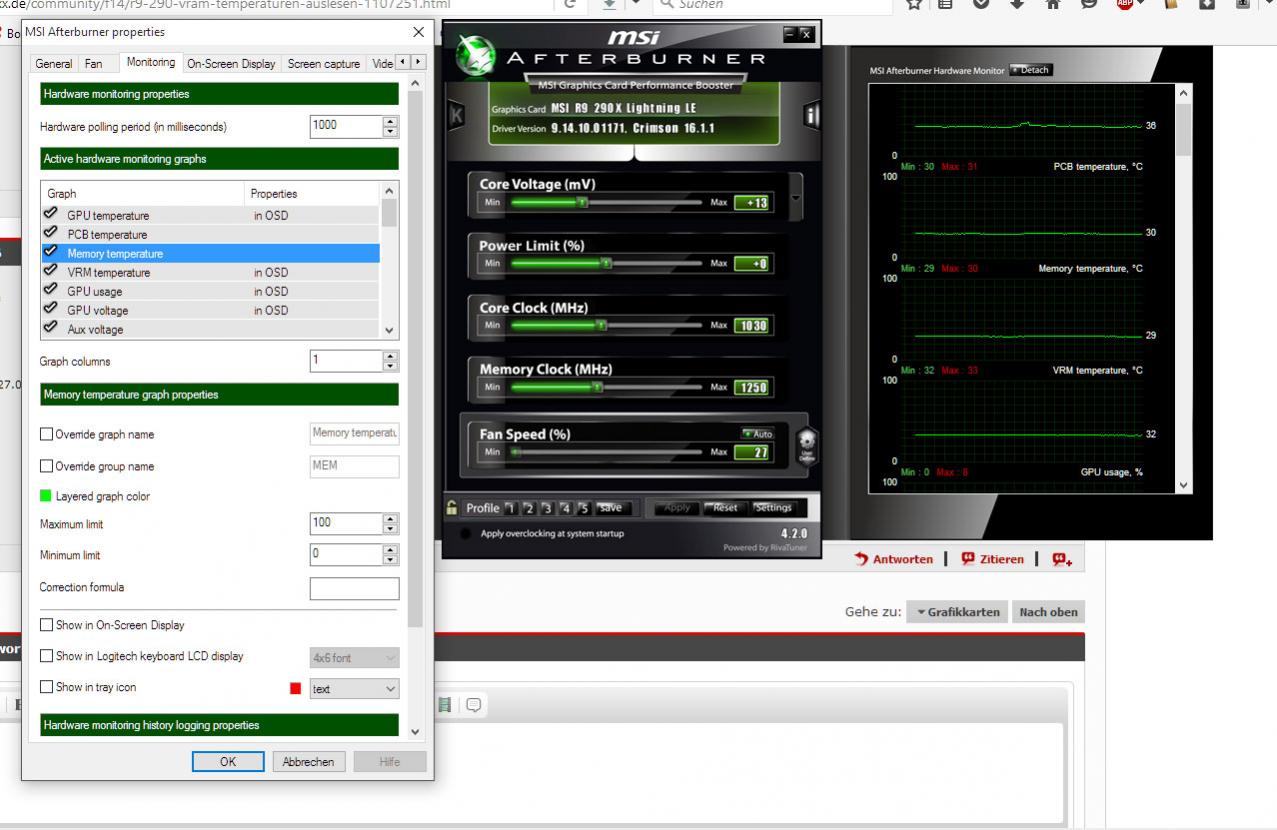This screenshot has width=1277, height=830.
Task: Switch to the Screen capture tab
Action: [x=324, y=64]
